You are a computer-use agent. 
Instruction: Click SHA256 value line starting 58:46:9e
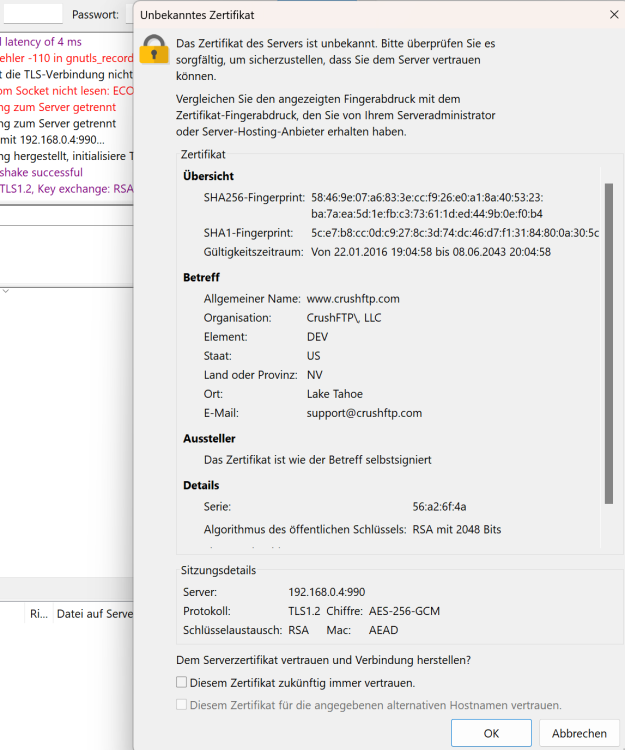tap(427, 197)
